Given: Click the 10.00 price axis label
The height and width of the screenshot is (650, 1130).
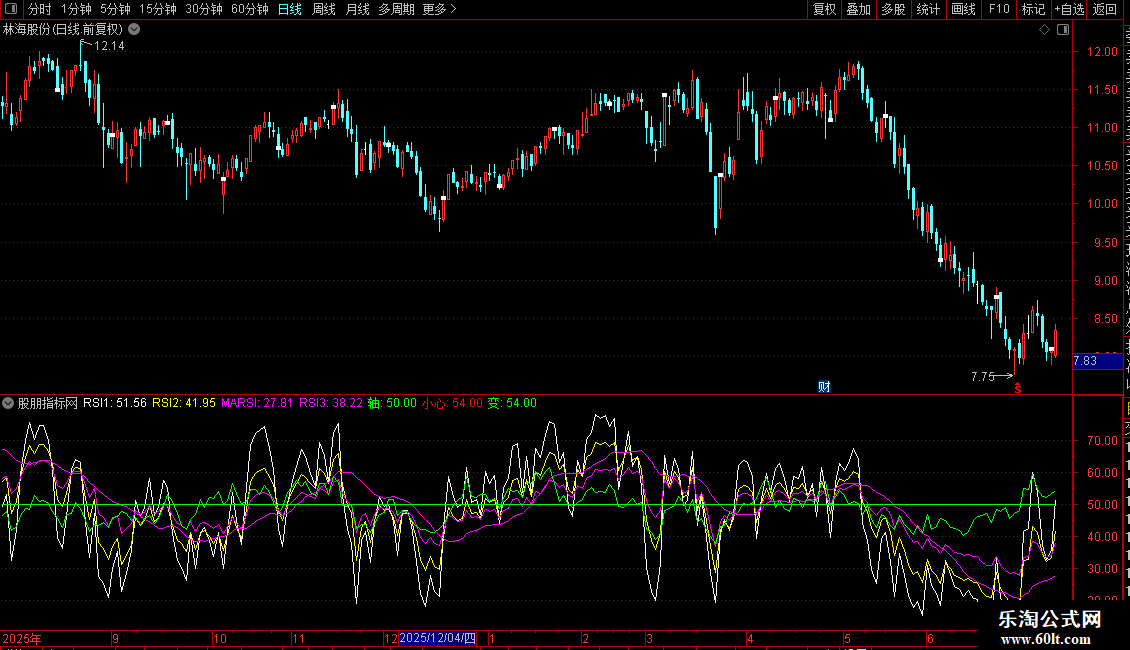Looking at the screenshot, I should point(1102,204).
